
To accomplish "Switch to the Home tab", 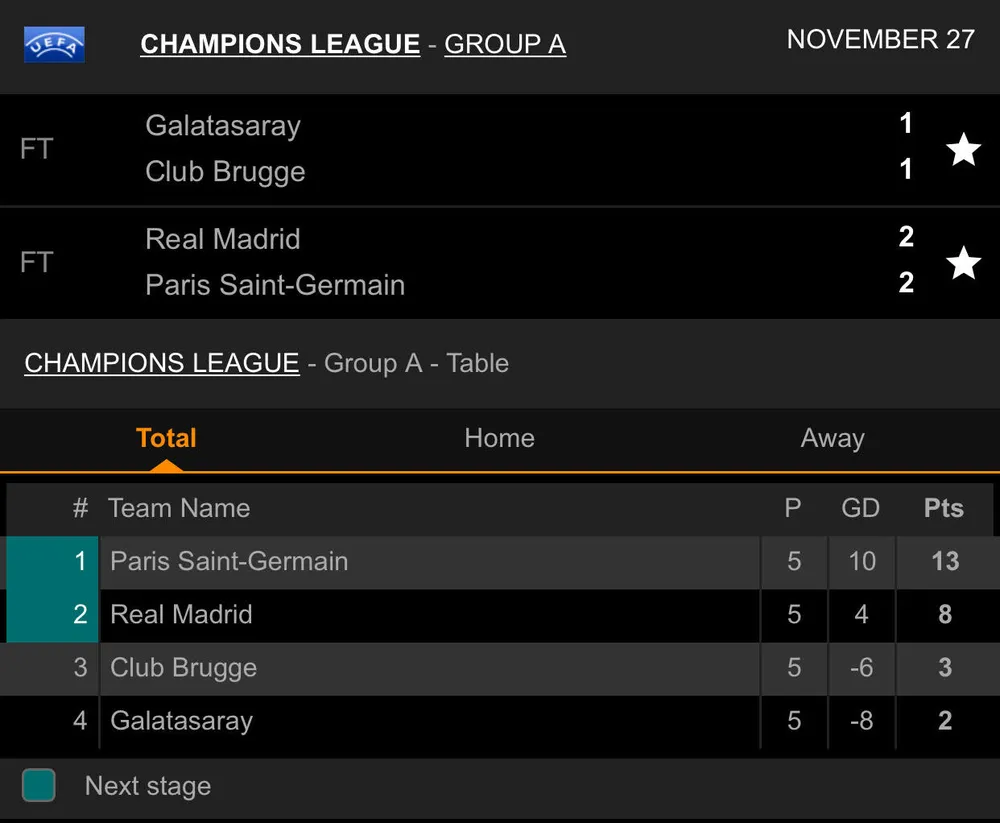I will [x=499, y=438].
